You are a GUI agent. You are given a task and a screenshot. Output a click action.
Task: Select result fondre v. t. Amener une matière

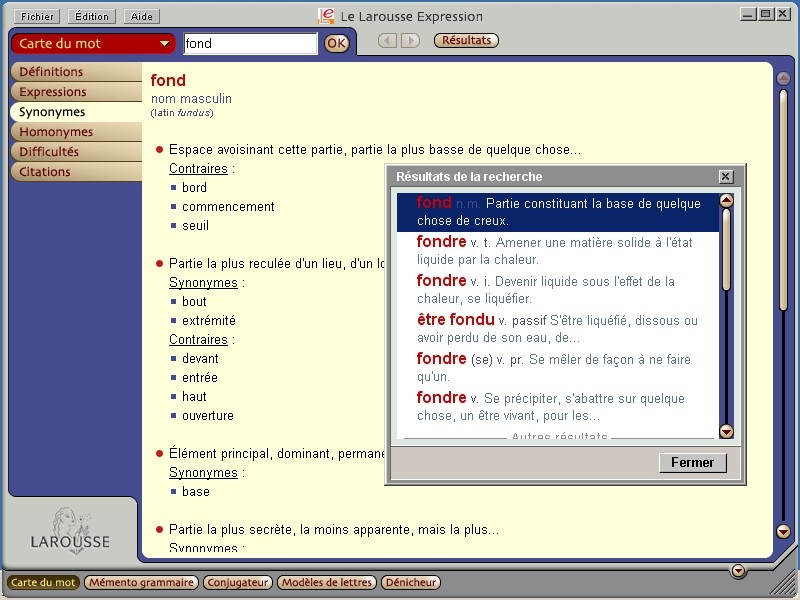(x=558, y=250)
